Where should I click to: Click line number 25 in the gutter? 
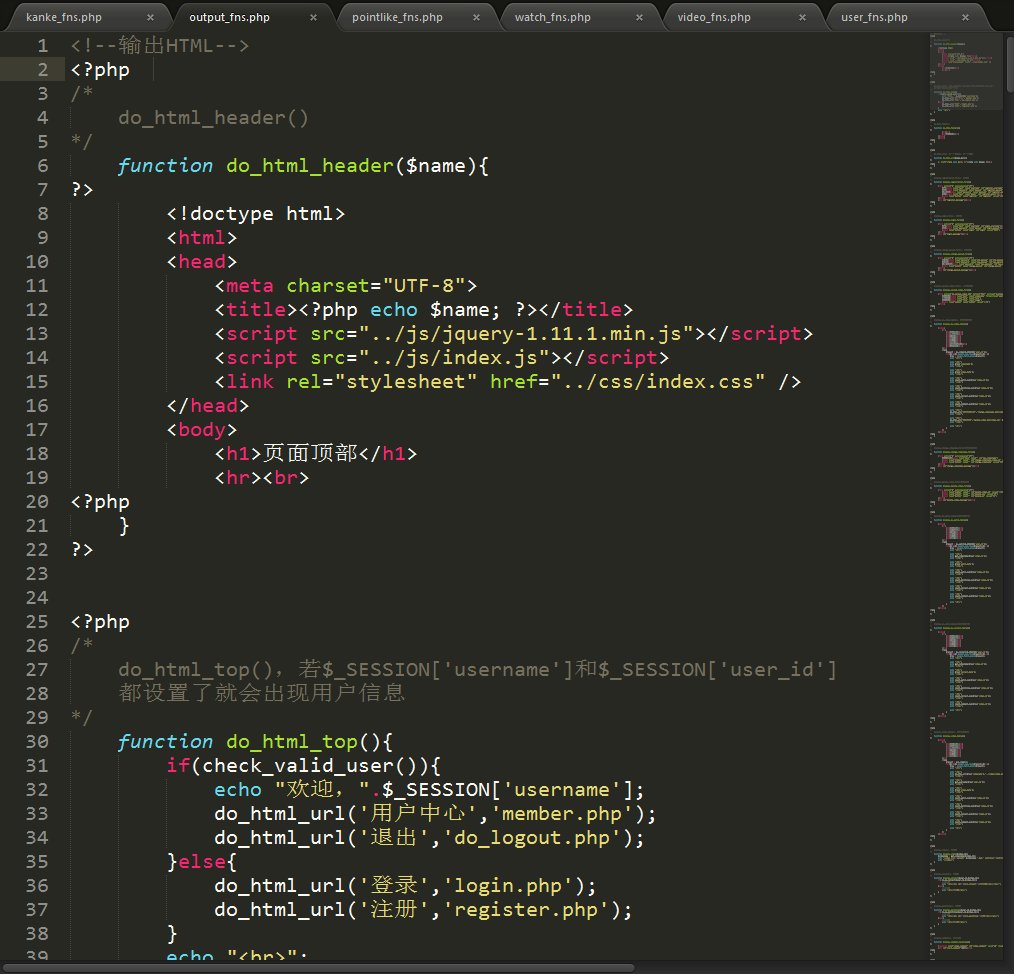click(x=37, y=622)
